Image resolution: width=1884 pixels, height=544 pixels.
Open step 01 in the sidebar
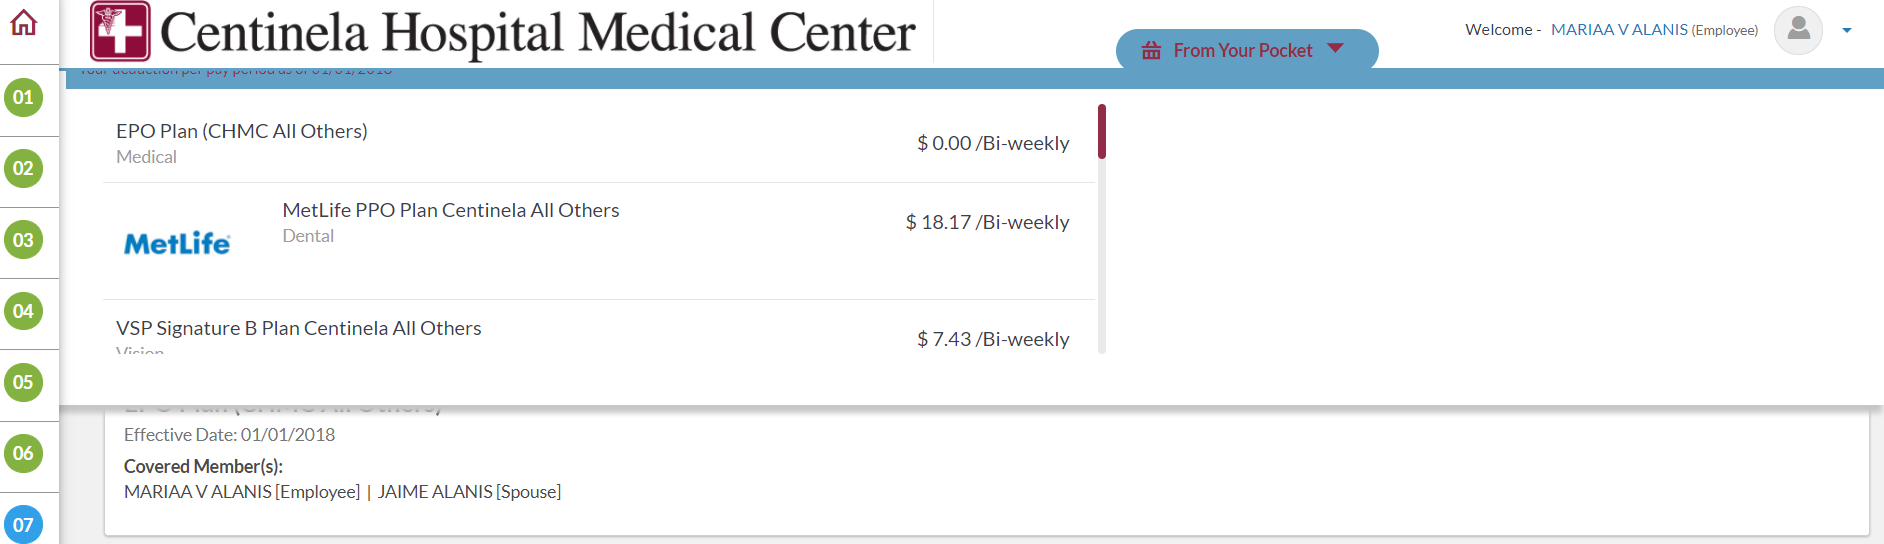coord(24,98)
